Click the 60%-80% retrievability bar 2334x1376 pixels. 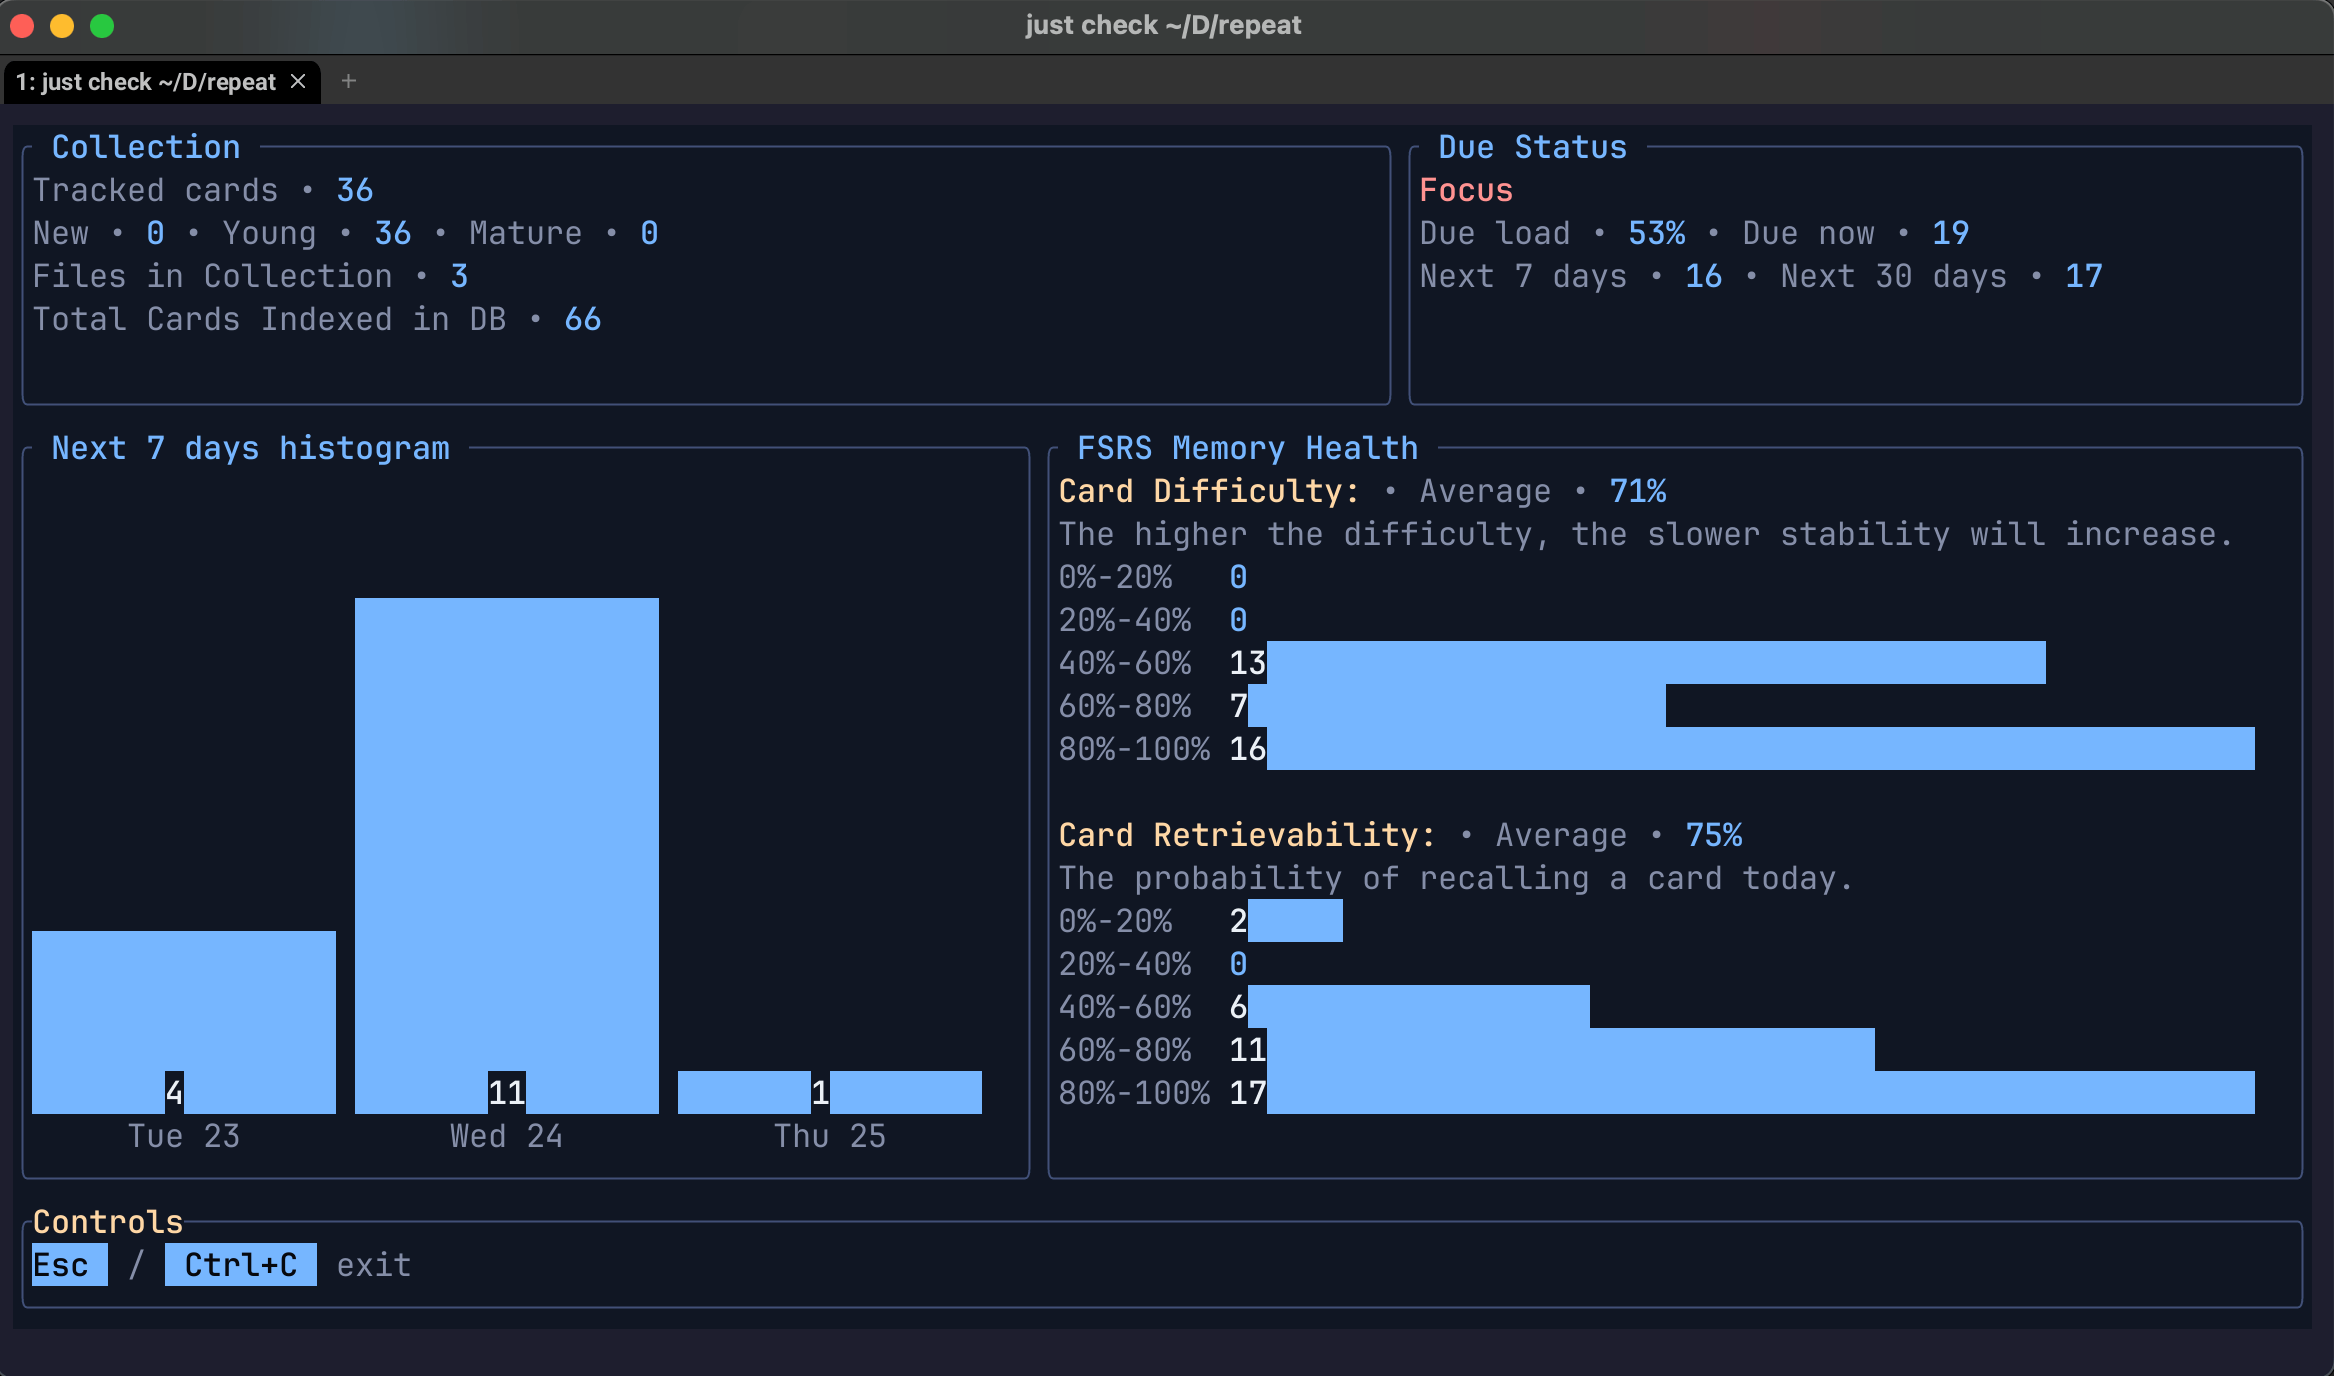tap(1570, 1050)
